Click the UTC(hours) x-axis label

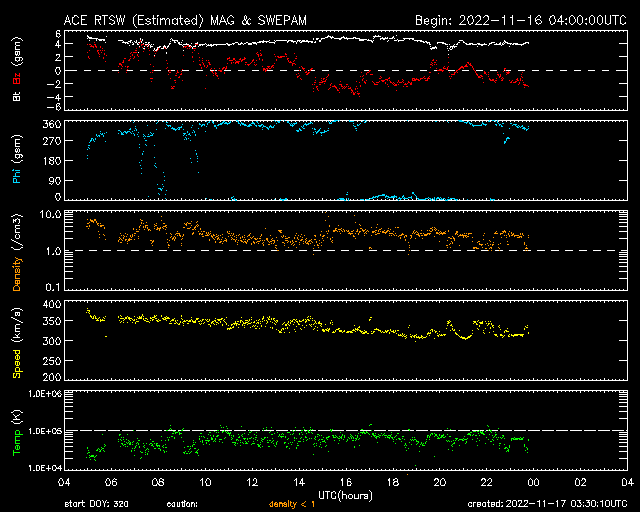[345, 496]
